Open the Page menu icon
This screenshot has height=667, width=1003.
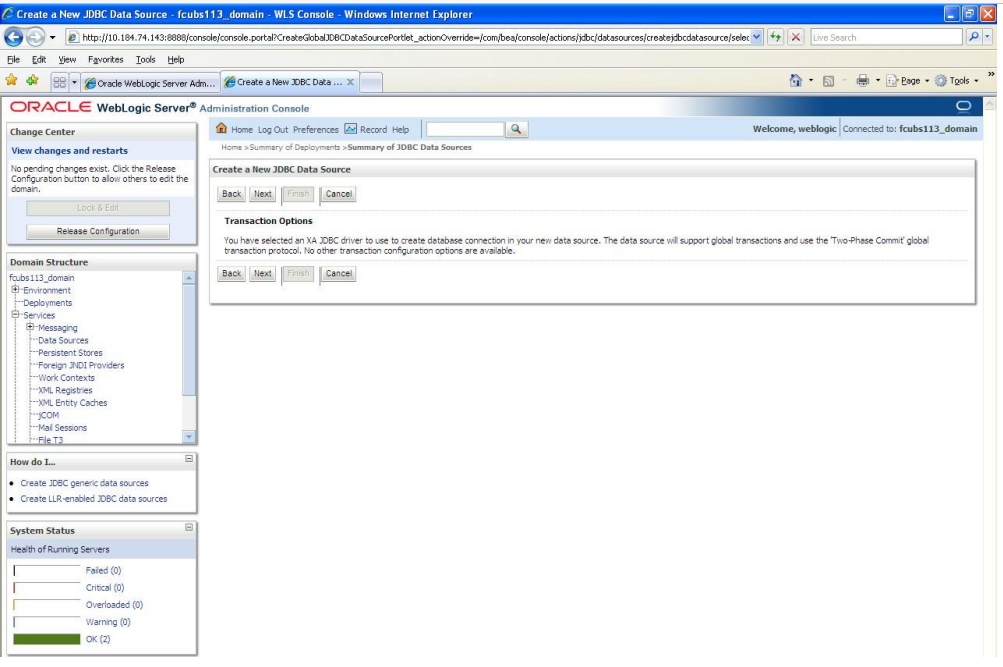point(892,81)
